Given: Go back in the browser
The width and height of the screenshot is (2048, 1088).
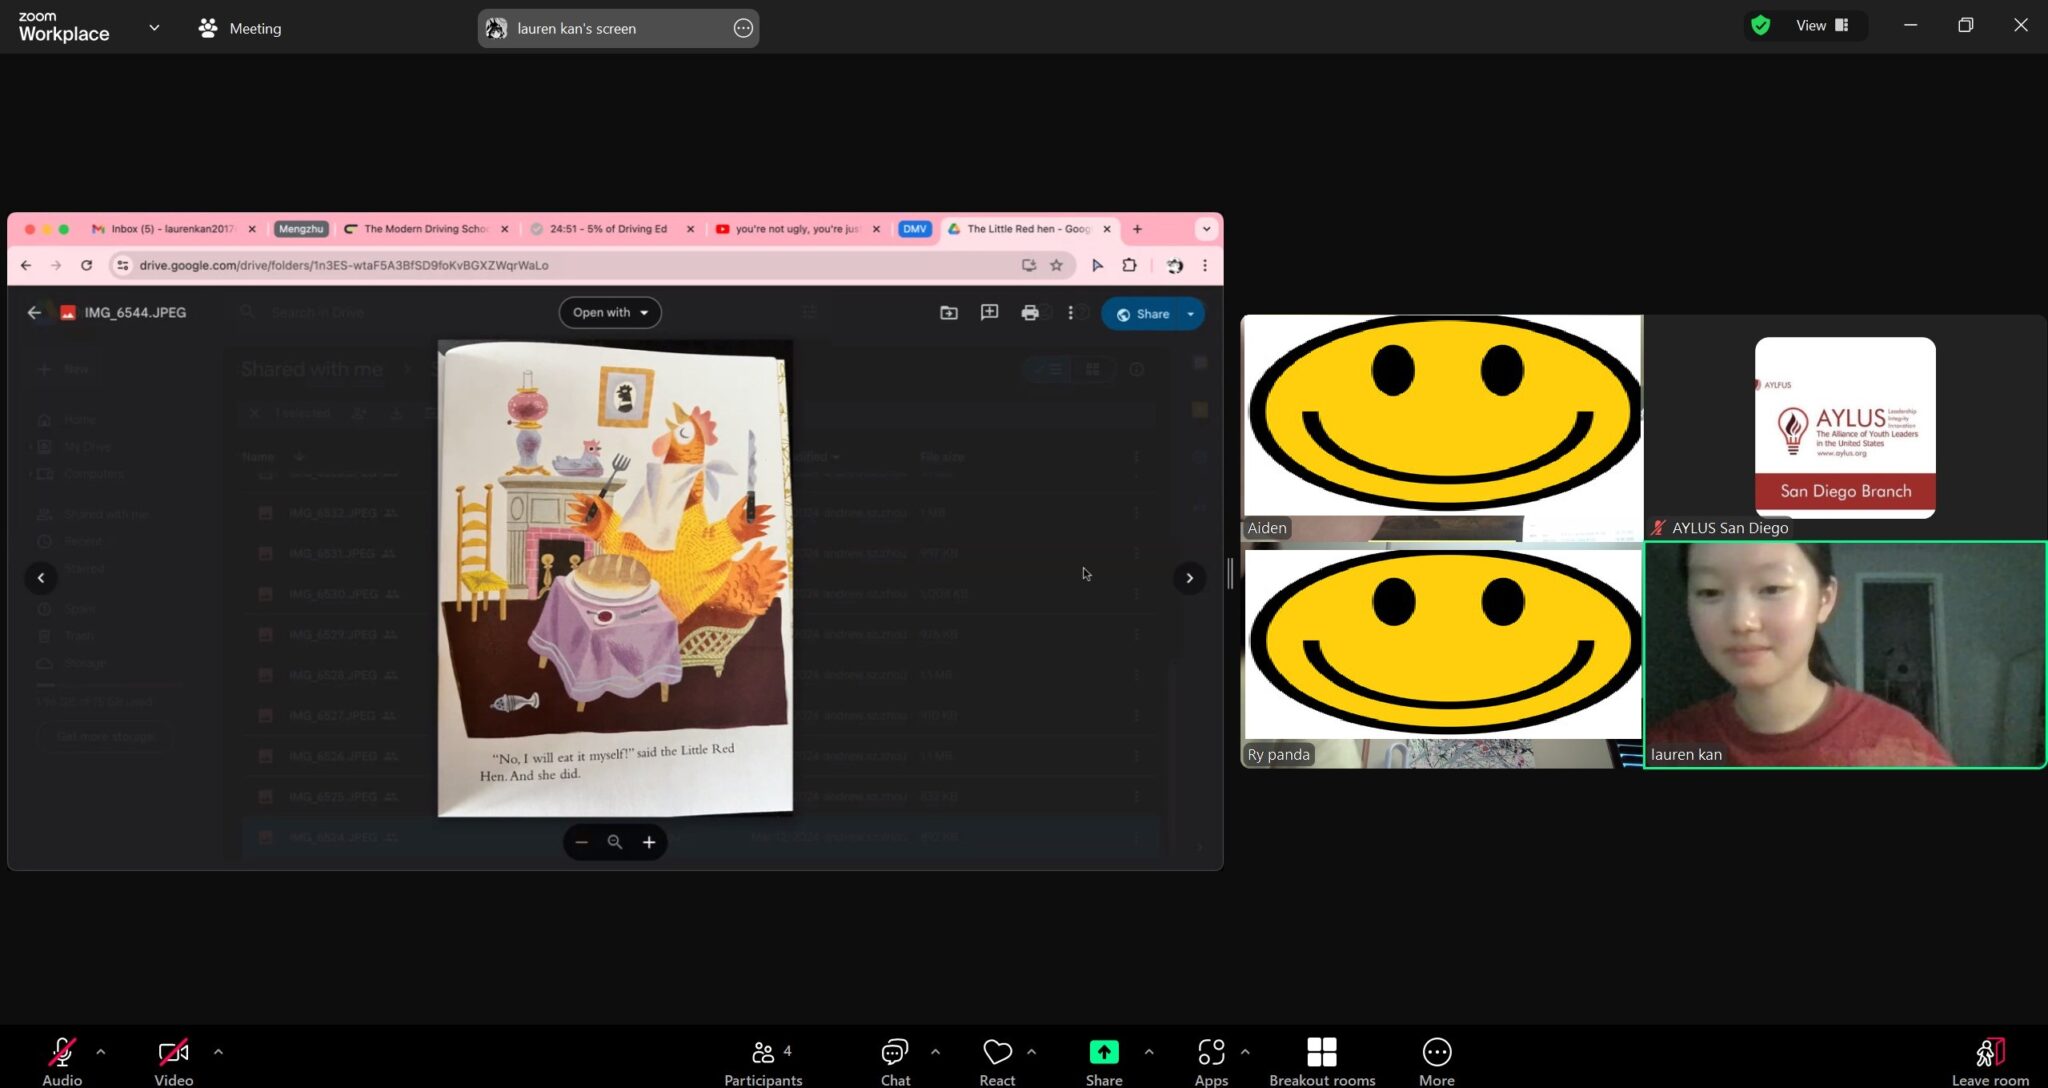Looking at the screenshot, I should click(26, 265).
